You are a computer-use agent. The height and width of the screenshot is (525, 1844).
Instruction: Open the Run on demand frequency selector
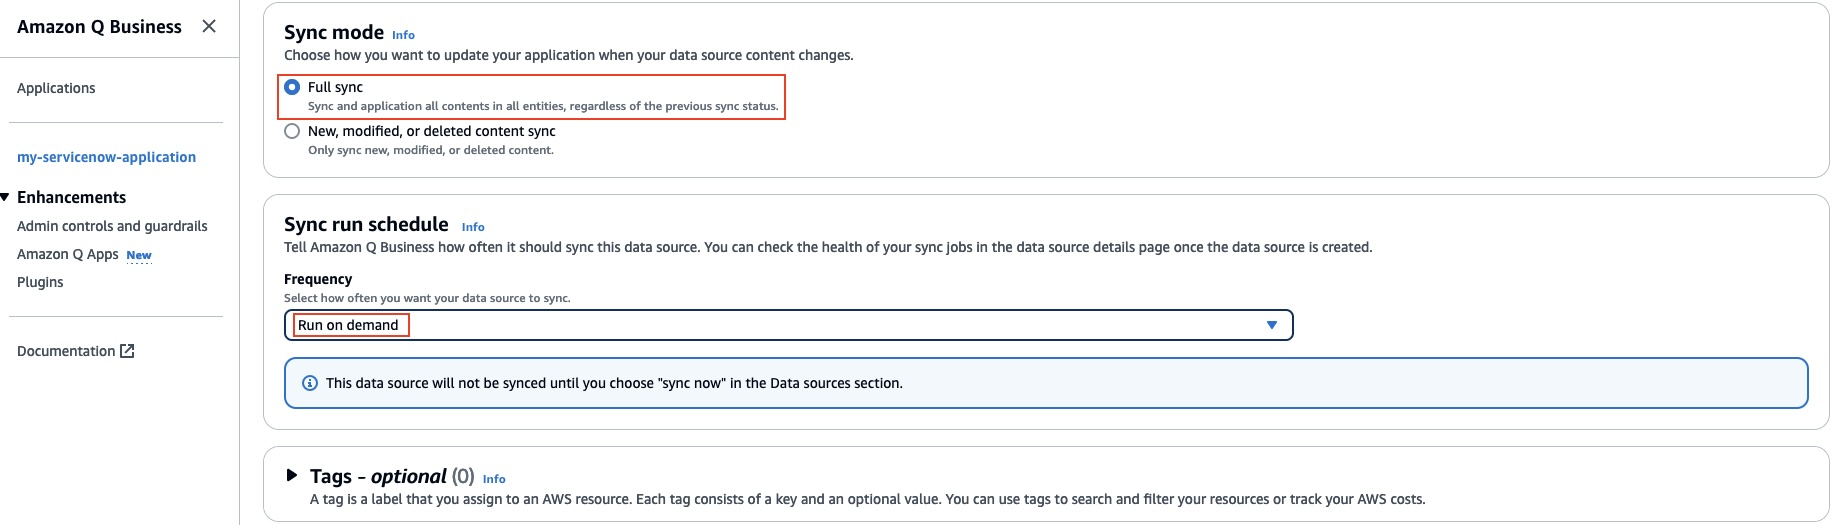(788, 325)
